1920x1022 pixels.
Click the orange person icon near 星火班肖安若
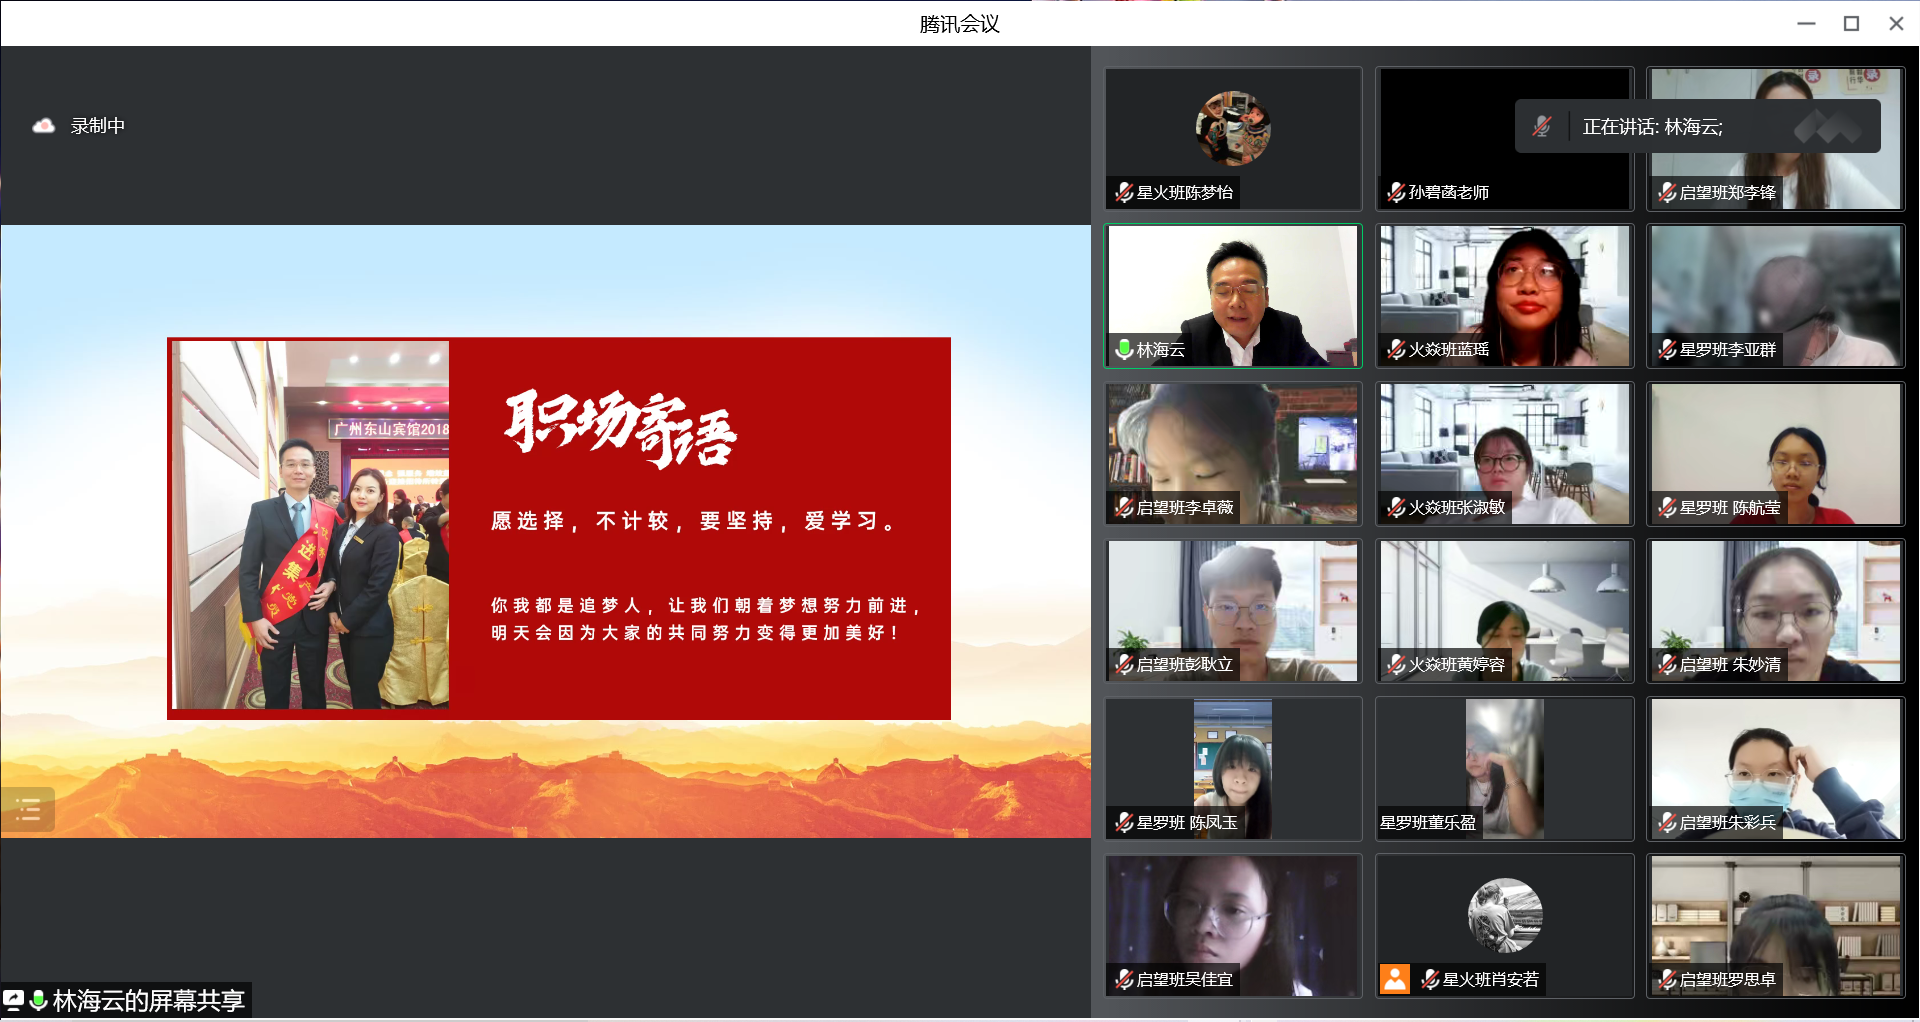pyautogui.click(x=1395, y=979)
